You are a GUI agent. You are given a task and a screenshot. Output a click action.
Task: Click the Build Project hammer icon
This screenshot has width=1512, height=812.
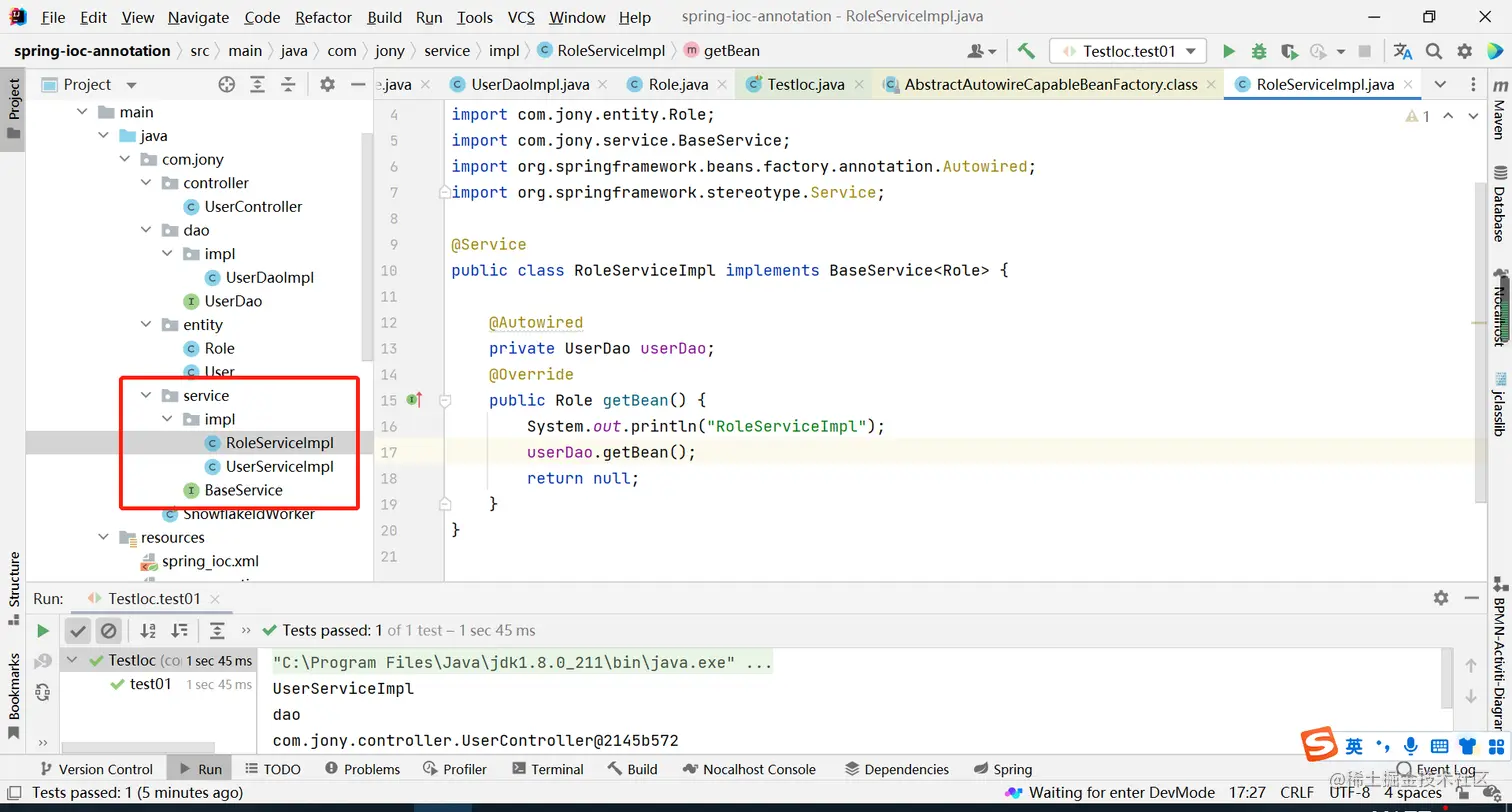pos(1026,51)
